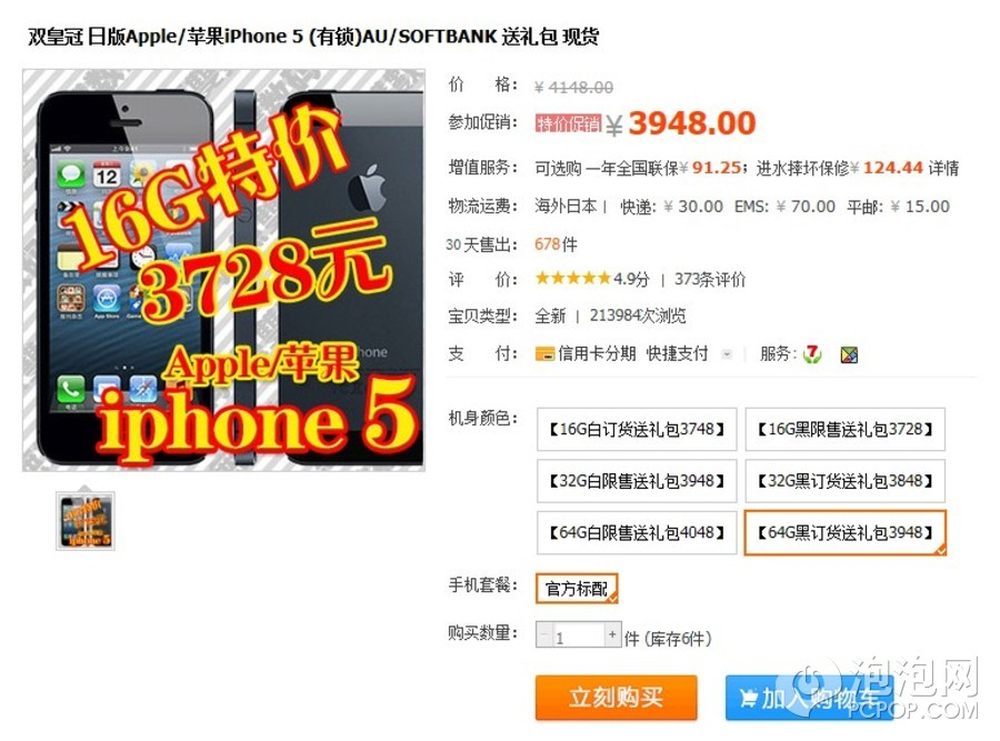Choose the 64G白限售送礼包4048 variant

(636, 532)
